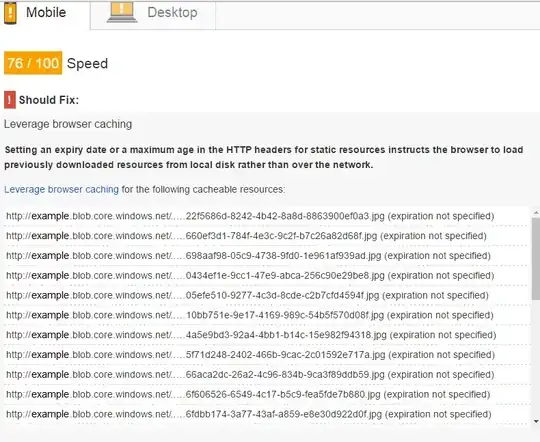Switch to the Desktop tab

click(x=153, y=14)
